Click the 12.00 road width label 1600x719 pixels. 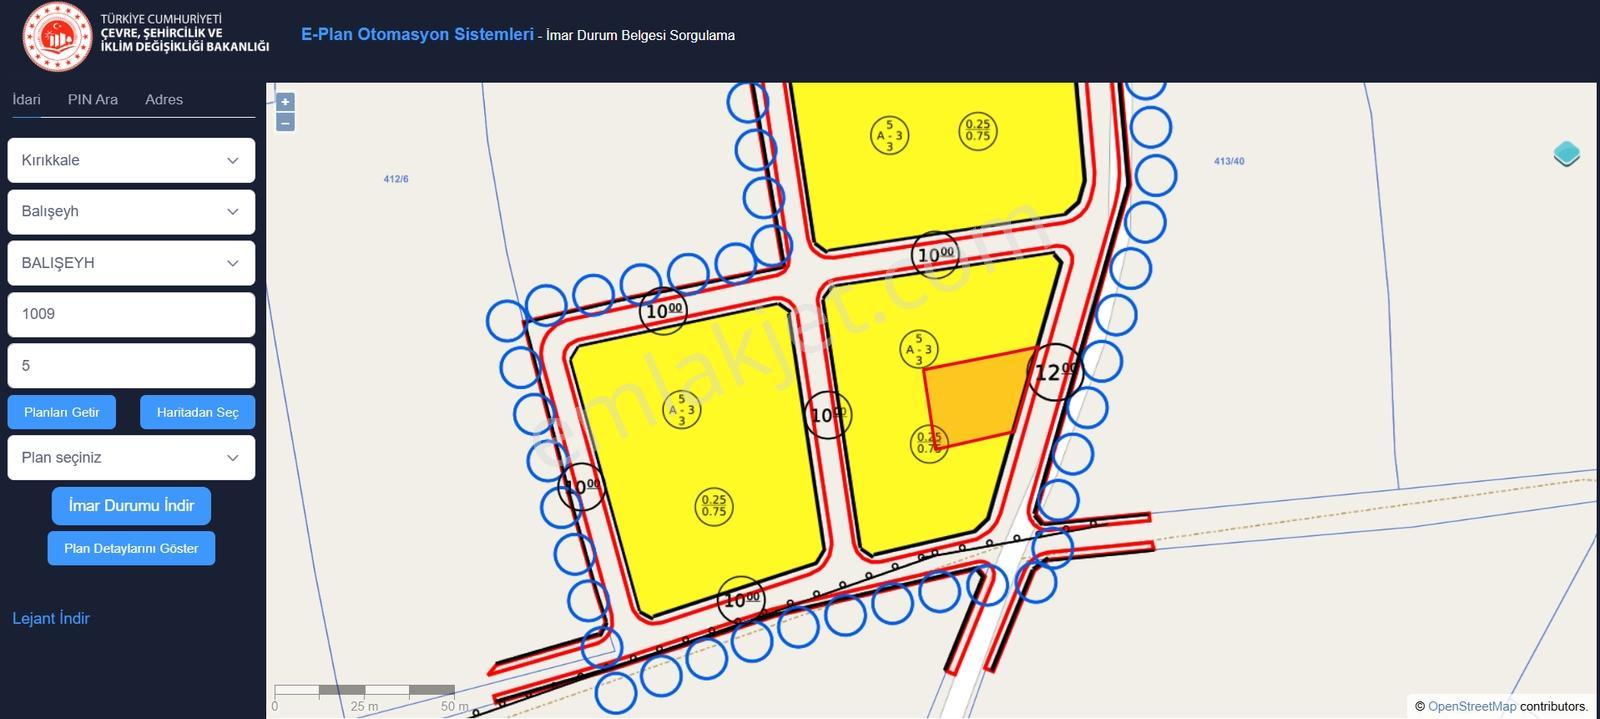tap(1056, 372)
